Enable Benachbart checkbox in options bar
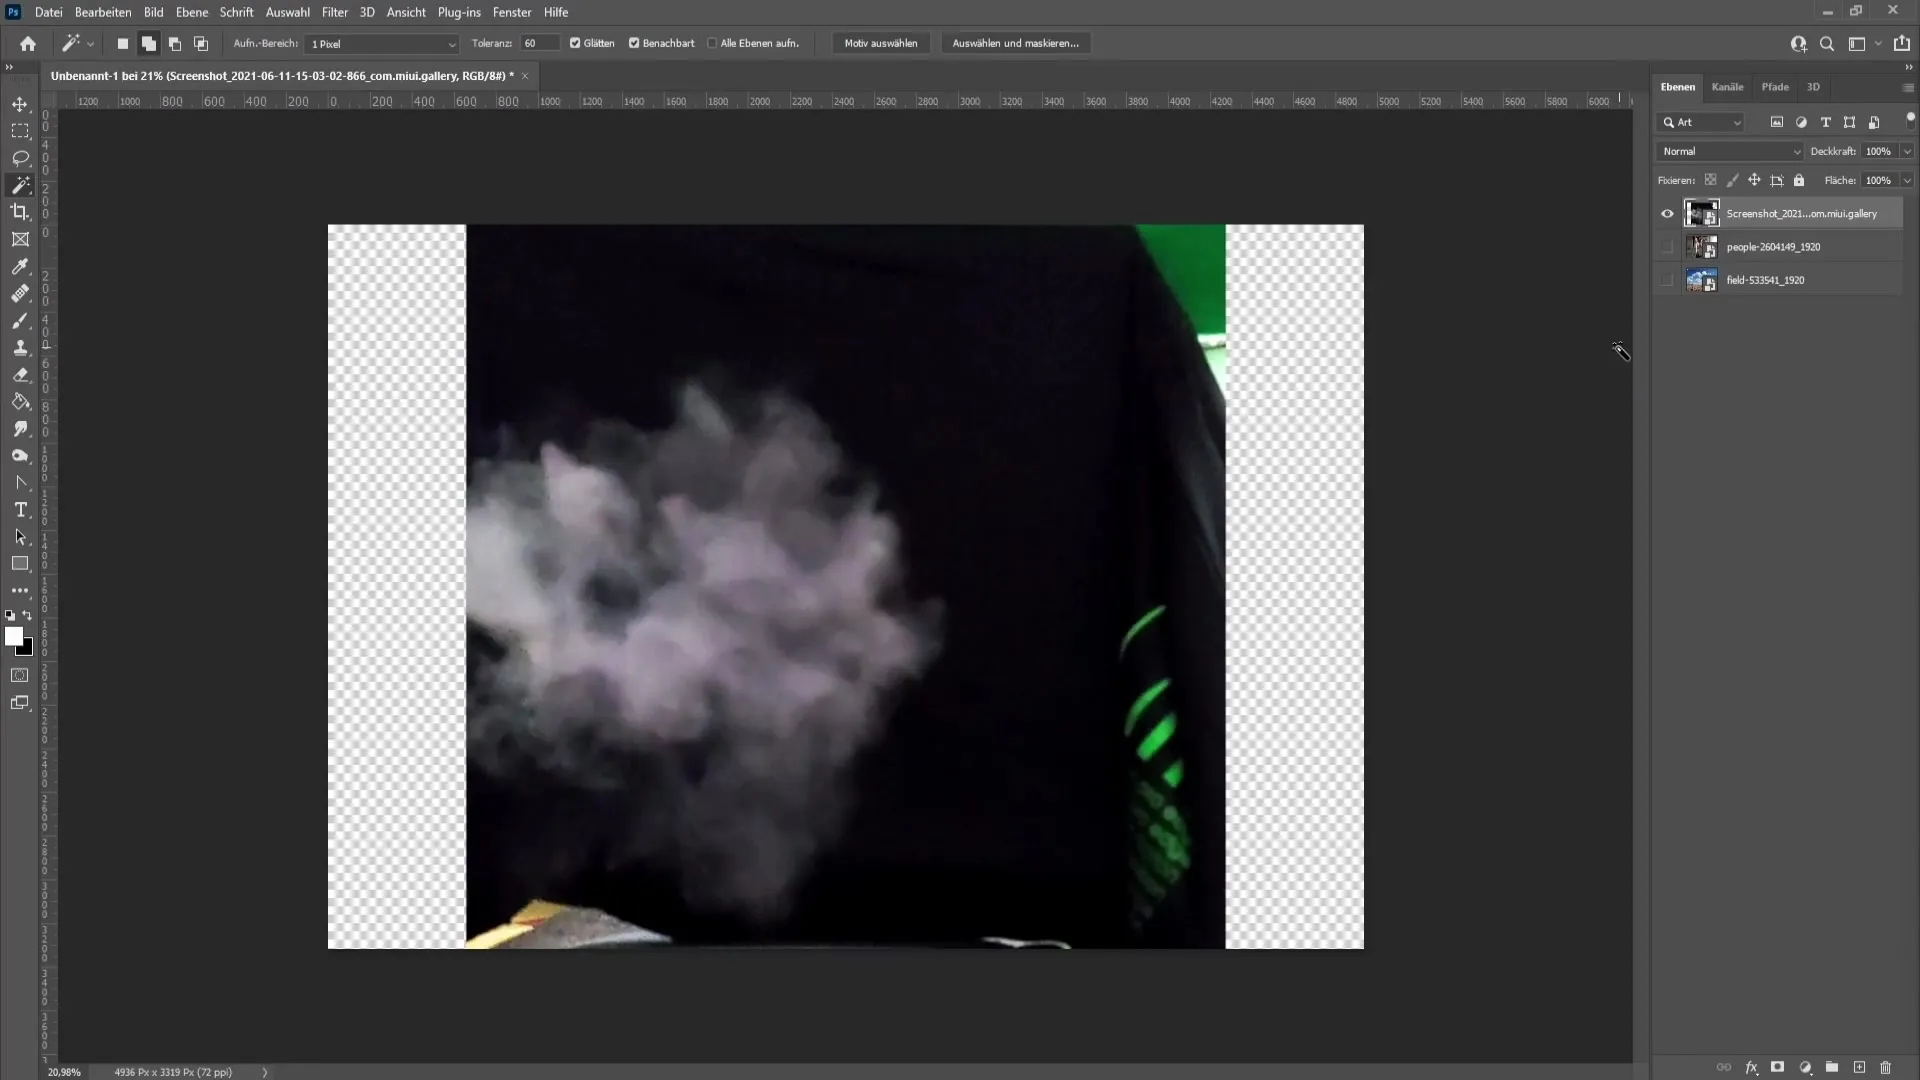Image resolution: width=1920 pixels, height=1080 pixels. coord(634,42)
